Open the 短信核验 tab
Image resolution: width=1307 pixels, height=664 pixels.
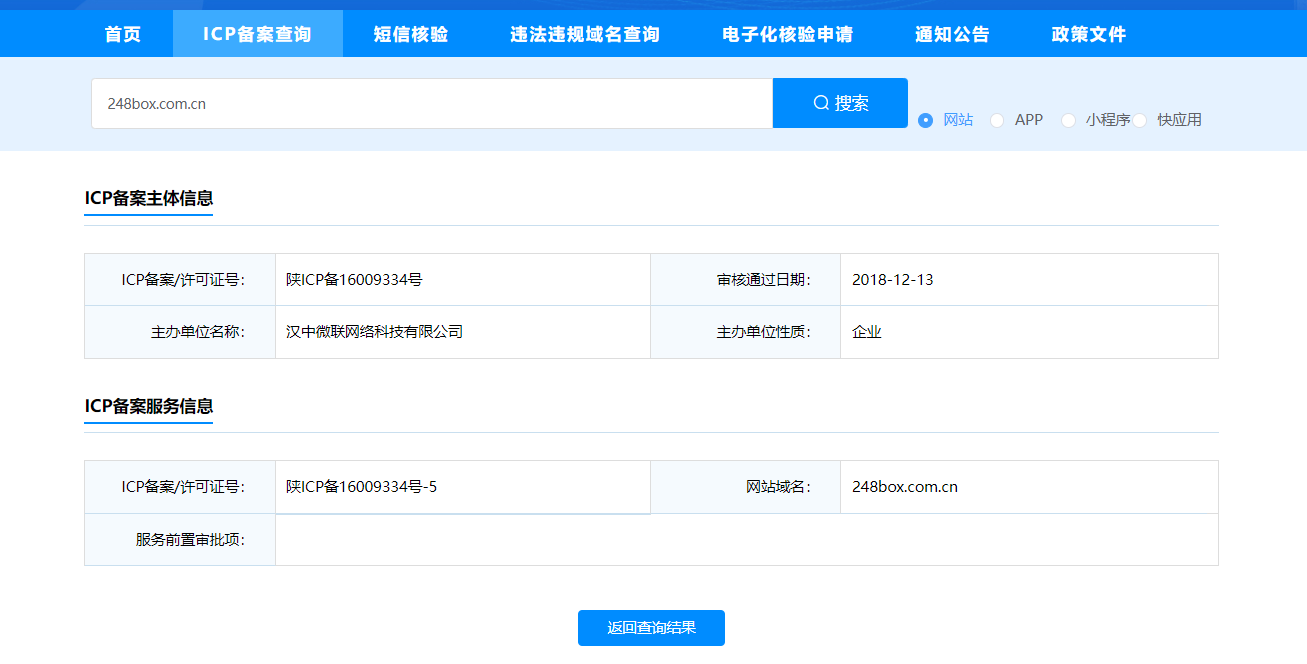point(411,34)
